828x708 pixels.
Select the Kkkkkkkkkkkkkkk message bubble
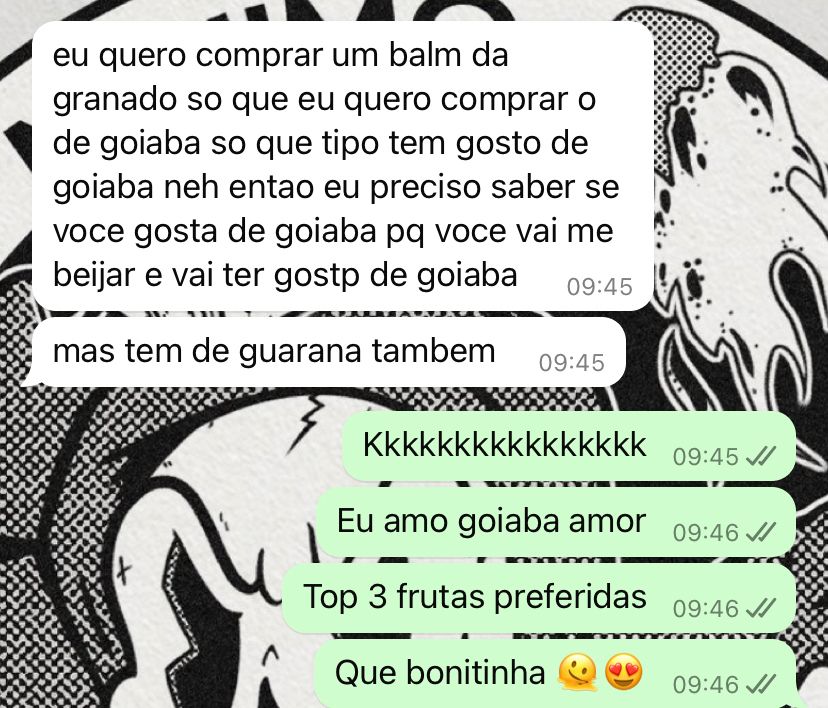point(569,446)
